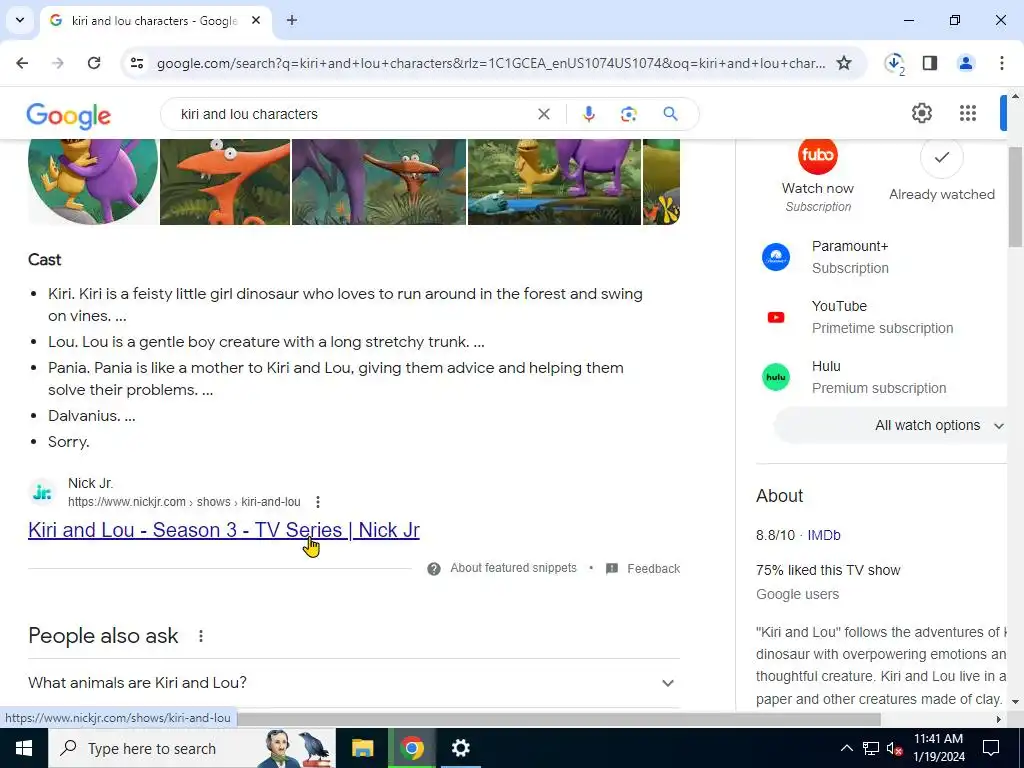The height and width of the screenshot is (768, 1024).
Task: Open site information icon in address bar
Action: click(136, 63)
